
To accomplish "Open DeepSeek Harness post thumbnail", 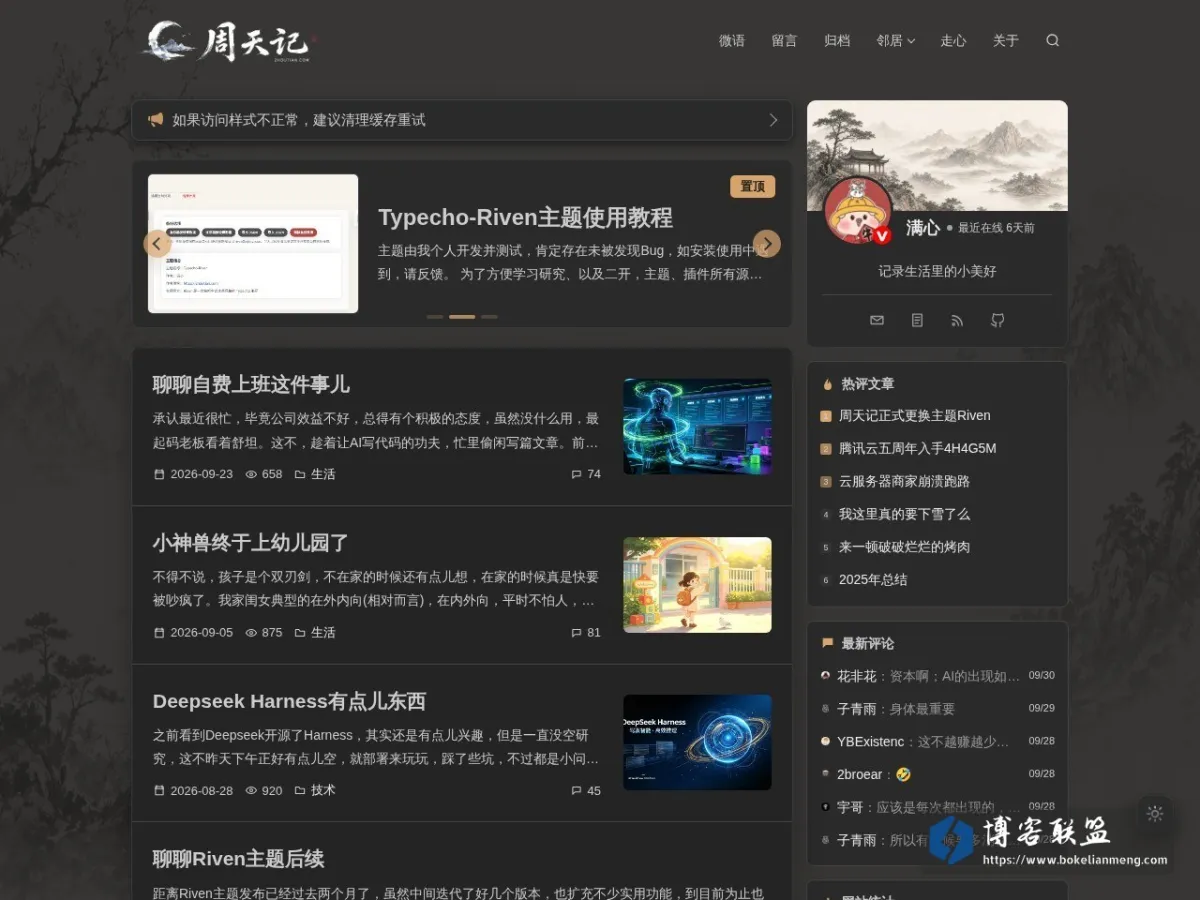I will point(697,742).
